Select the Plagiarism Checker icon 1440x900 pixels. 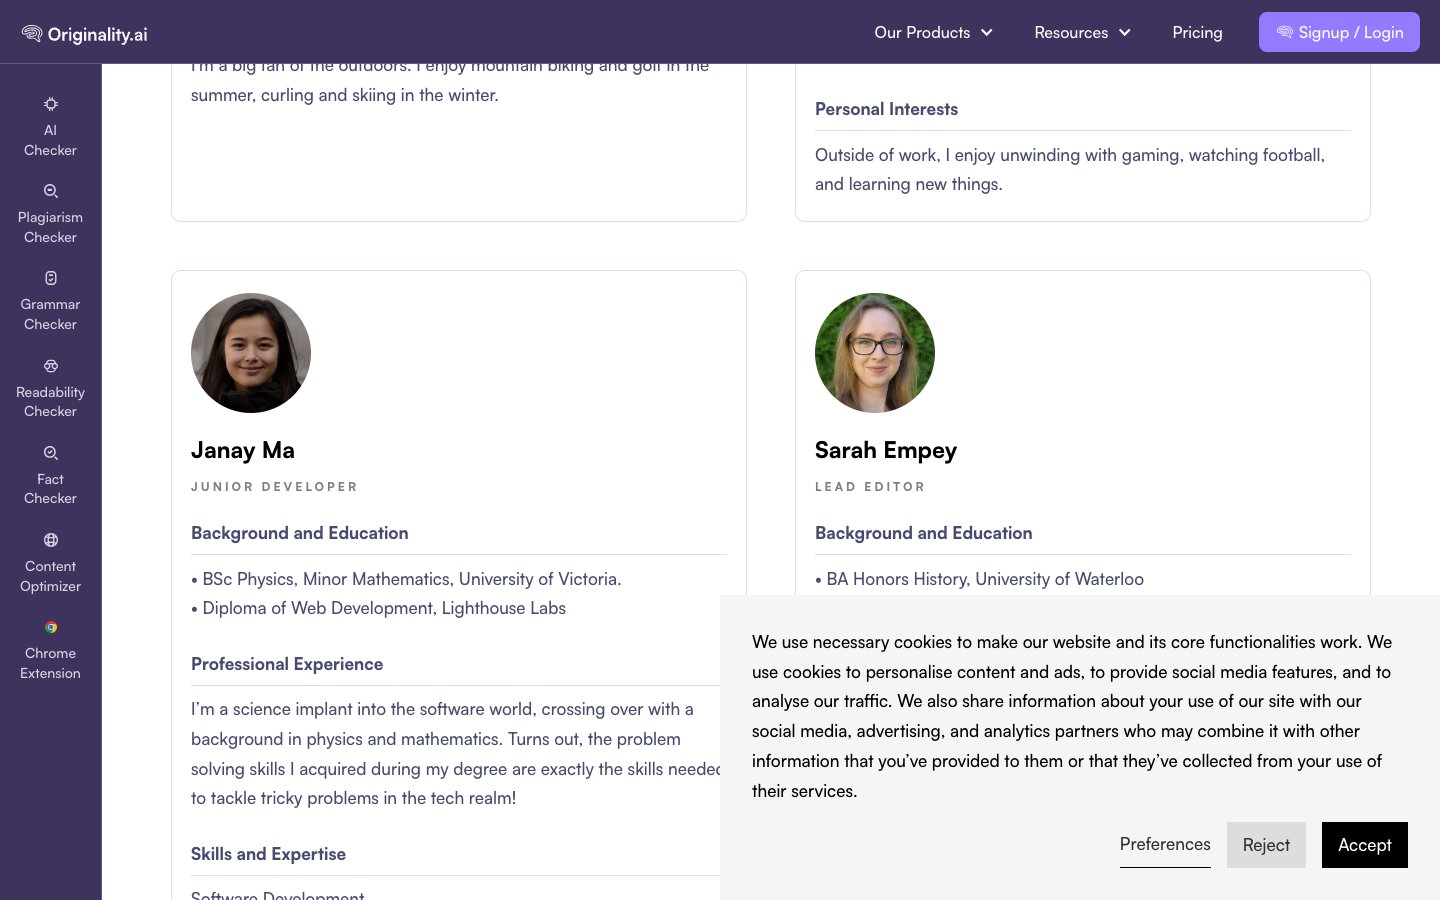coord(51,191)
